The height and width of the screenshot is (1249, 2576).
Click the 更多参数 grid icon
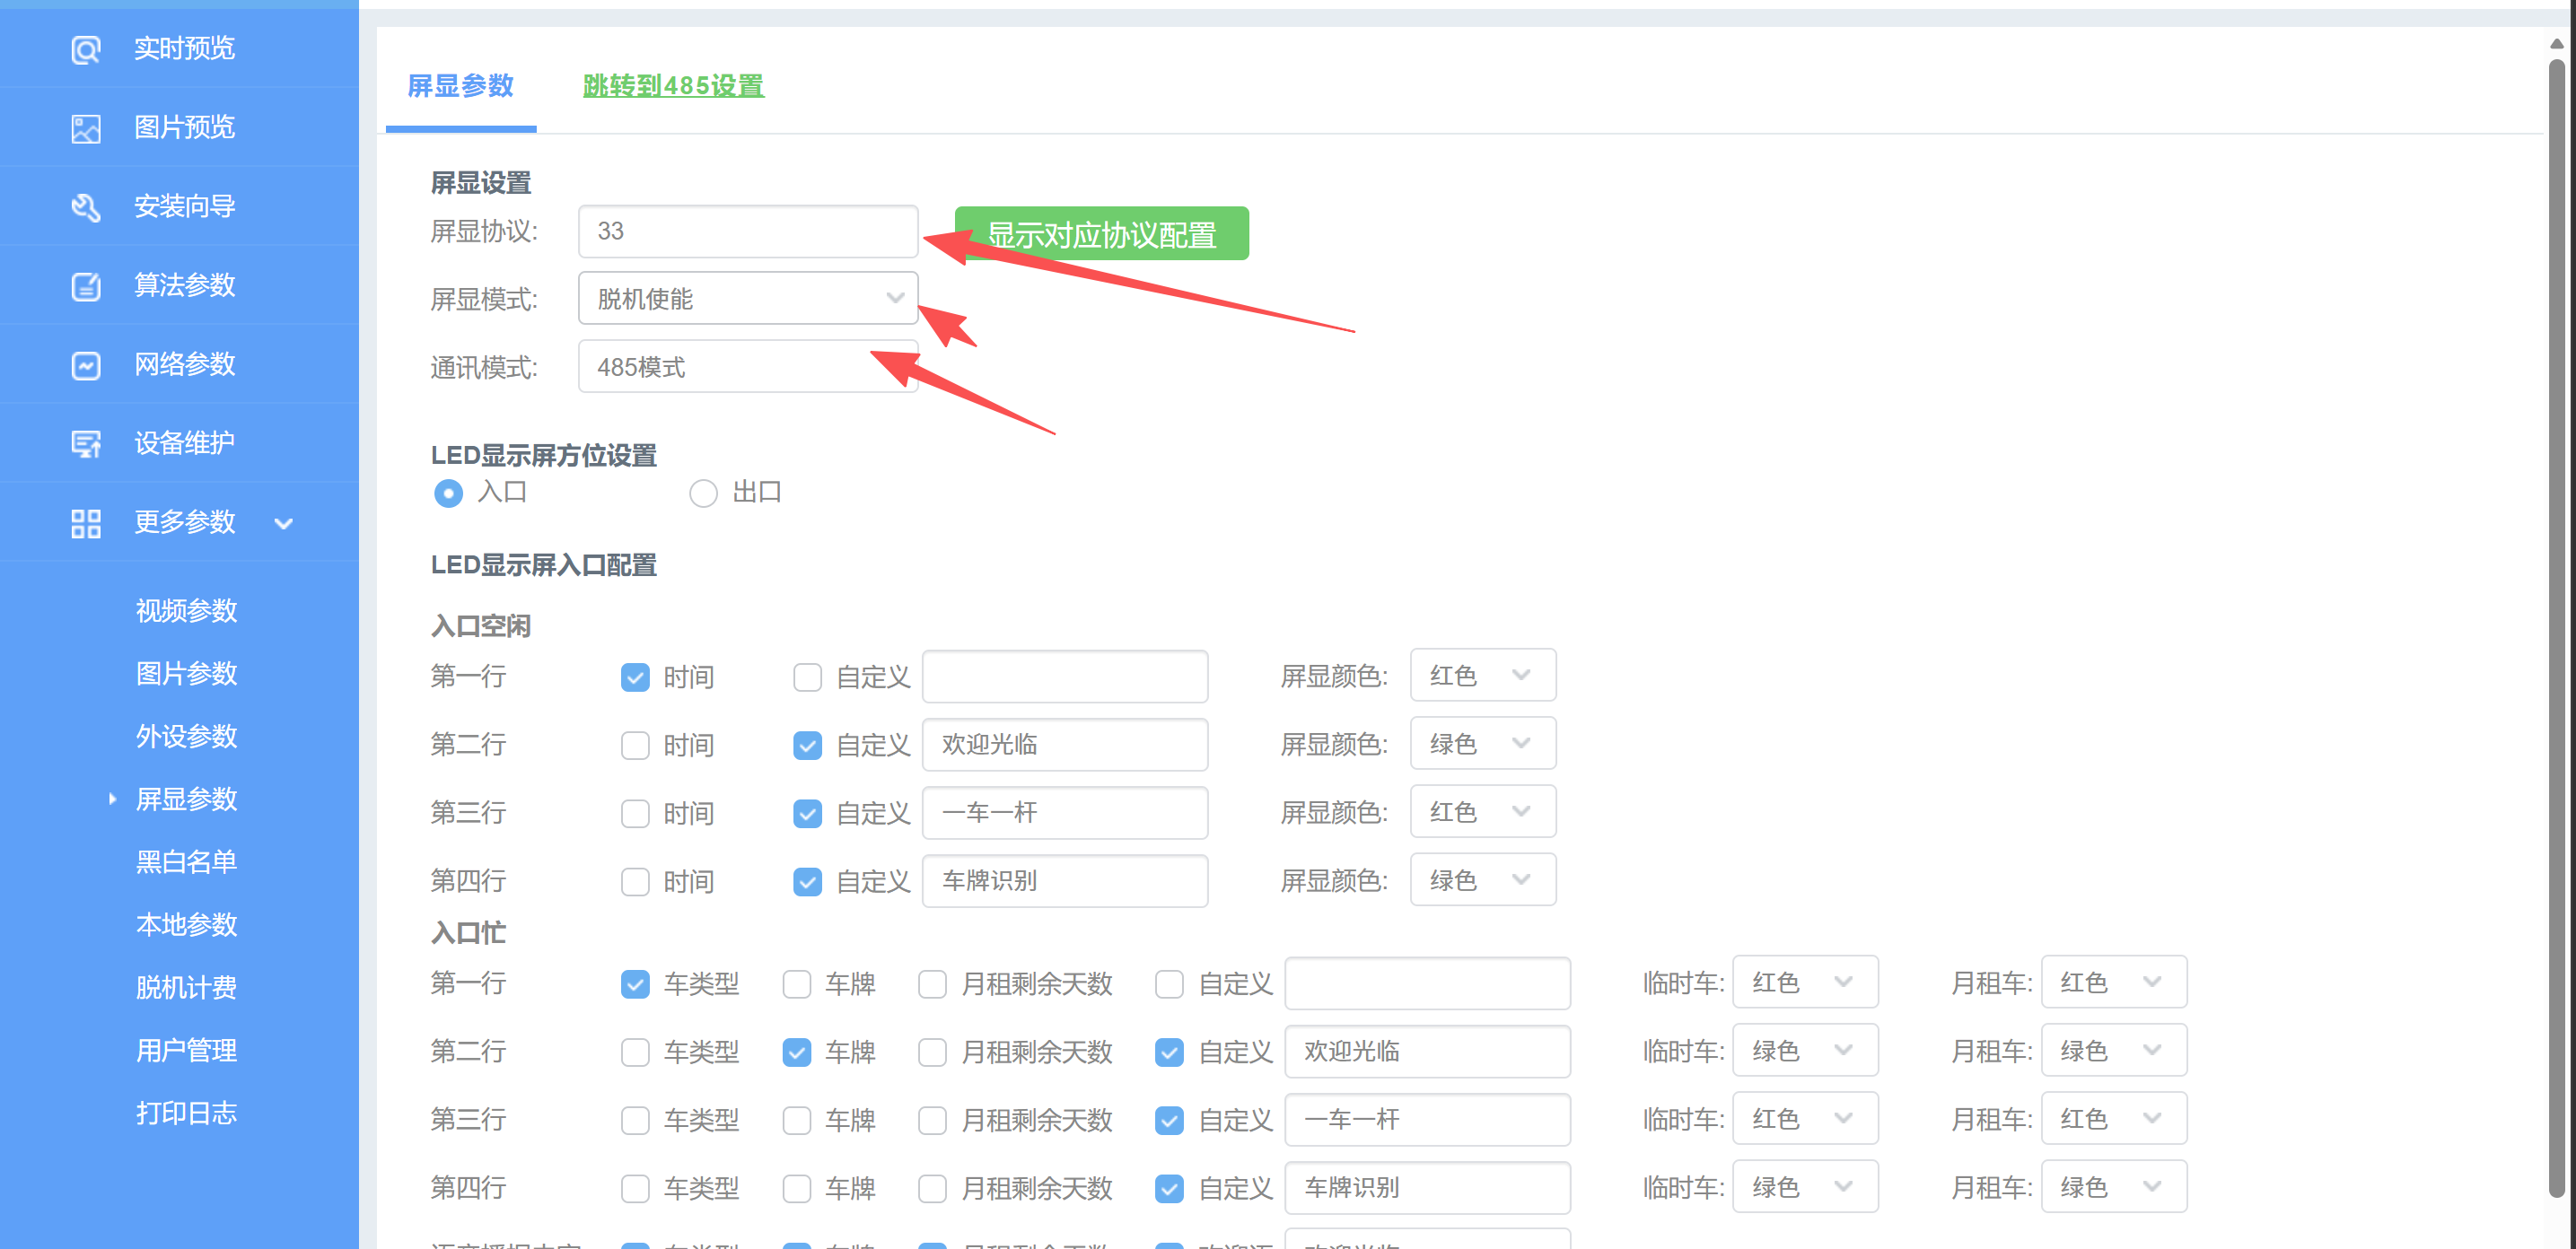pos(86,523)
